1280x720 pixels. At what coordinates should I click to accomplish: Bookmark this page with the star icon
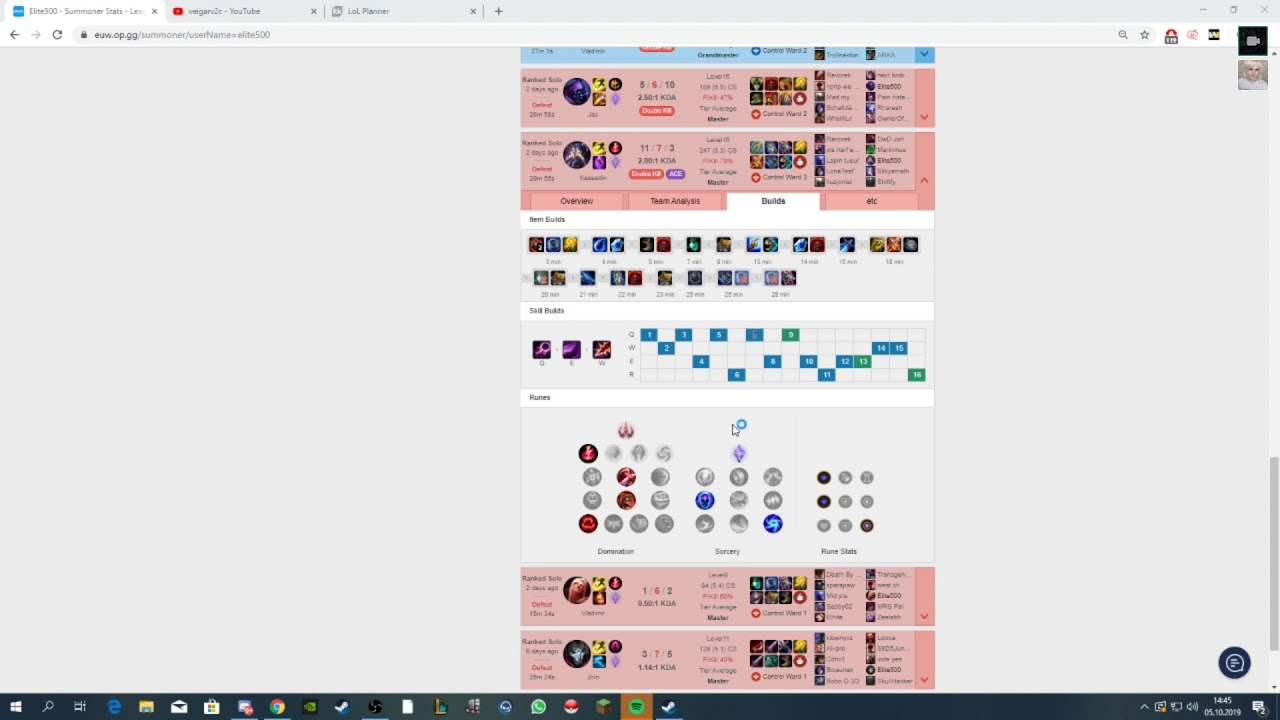point(1145,34)
